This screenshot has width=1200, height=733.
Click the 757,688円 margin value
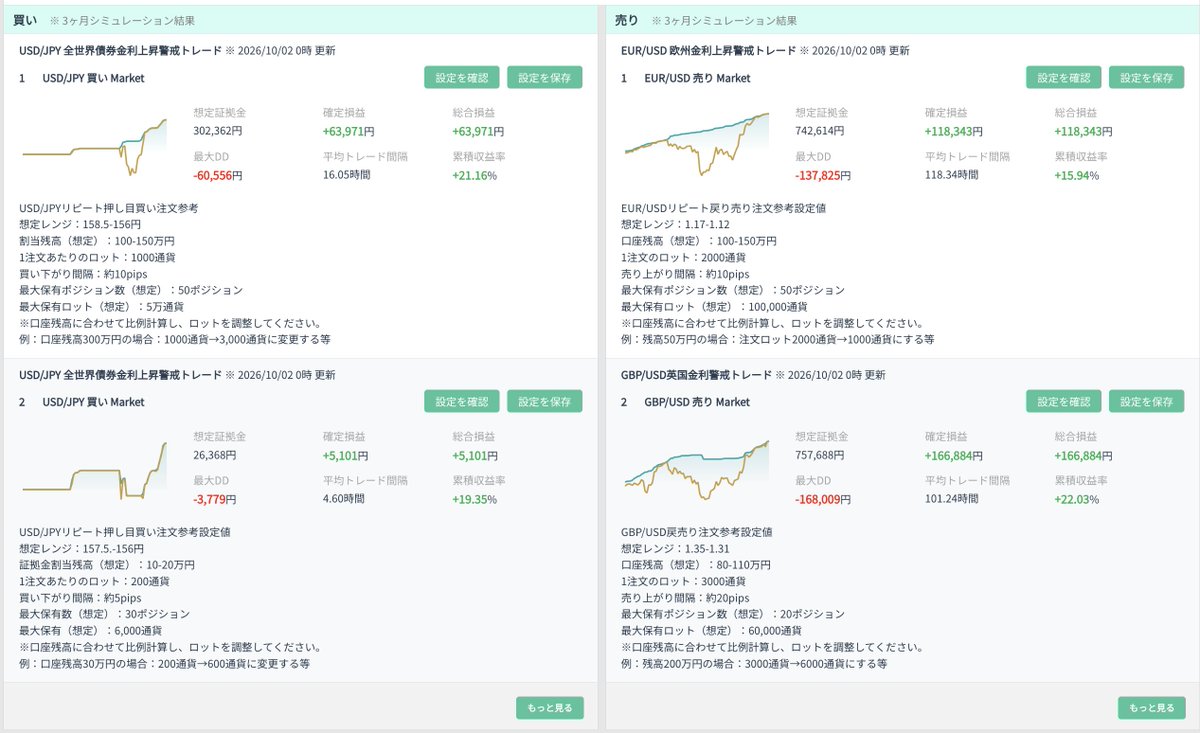[821, 455]
